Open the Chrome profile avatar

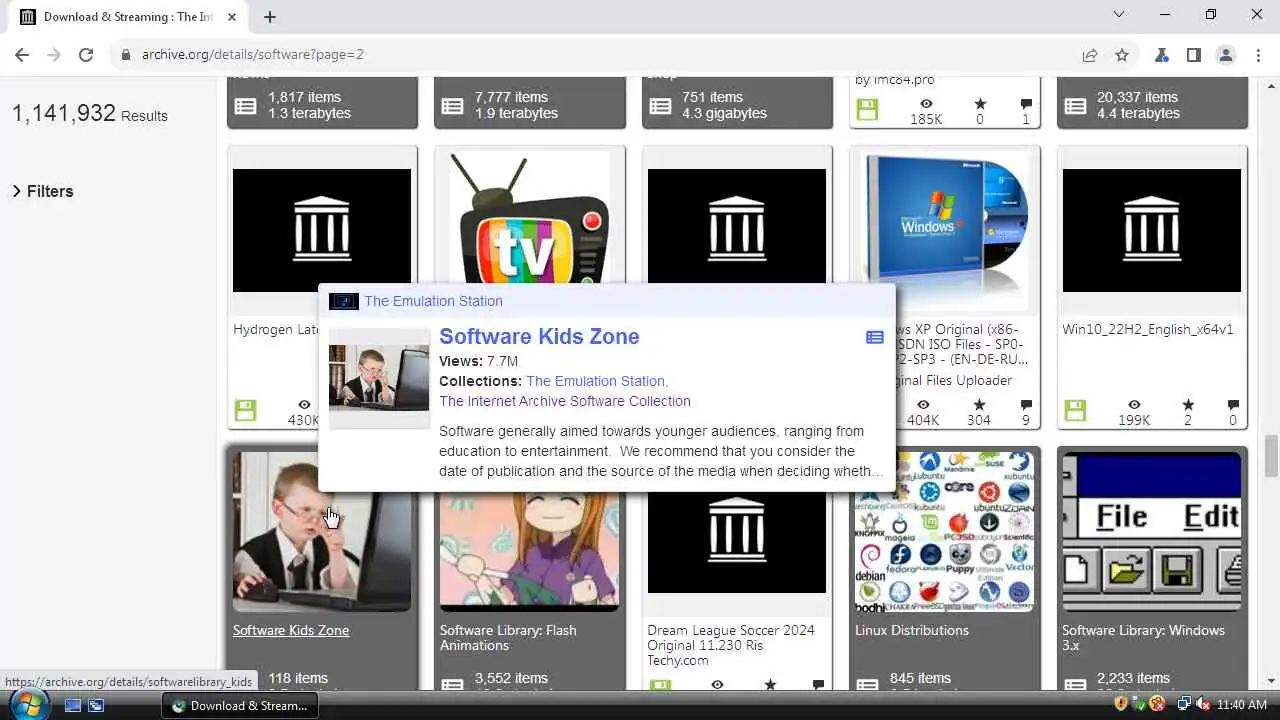[1226, 55]
